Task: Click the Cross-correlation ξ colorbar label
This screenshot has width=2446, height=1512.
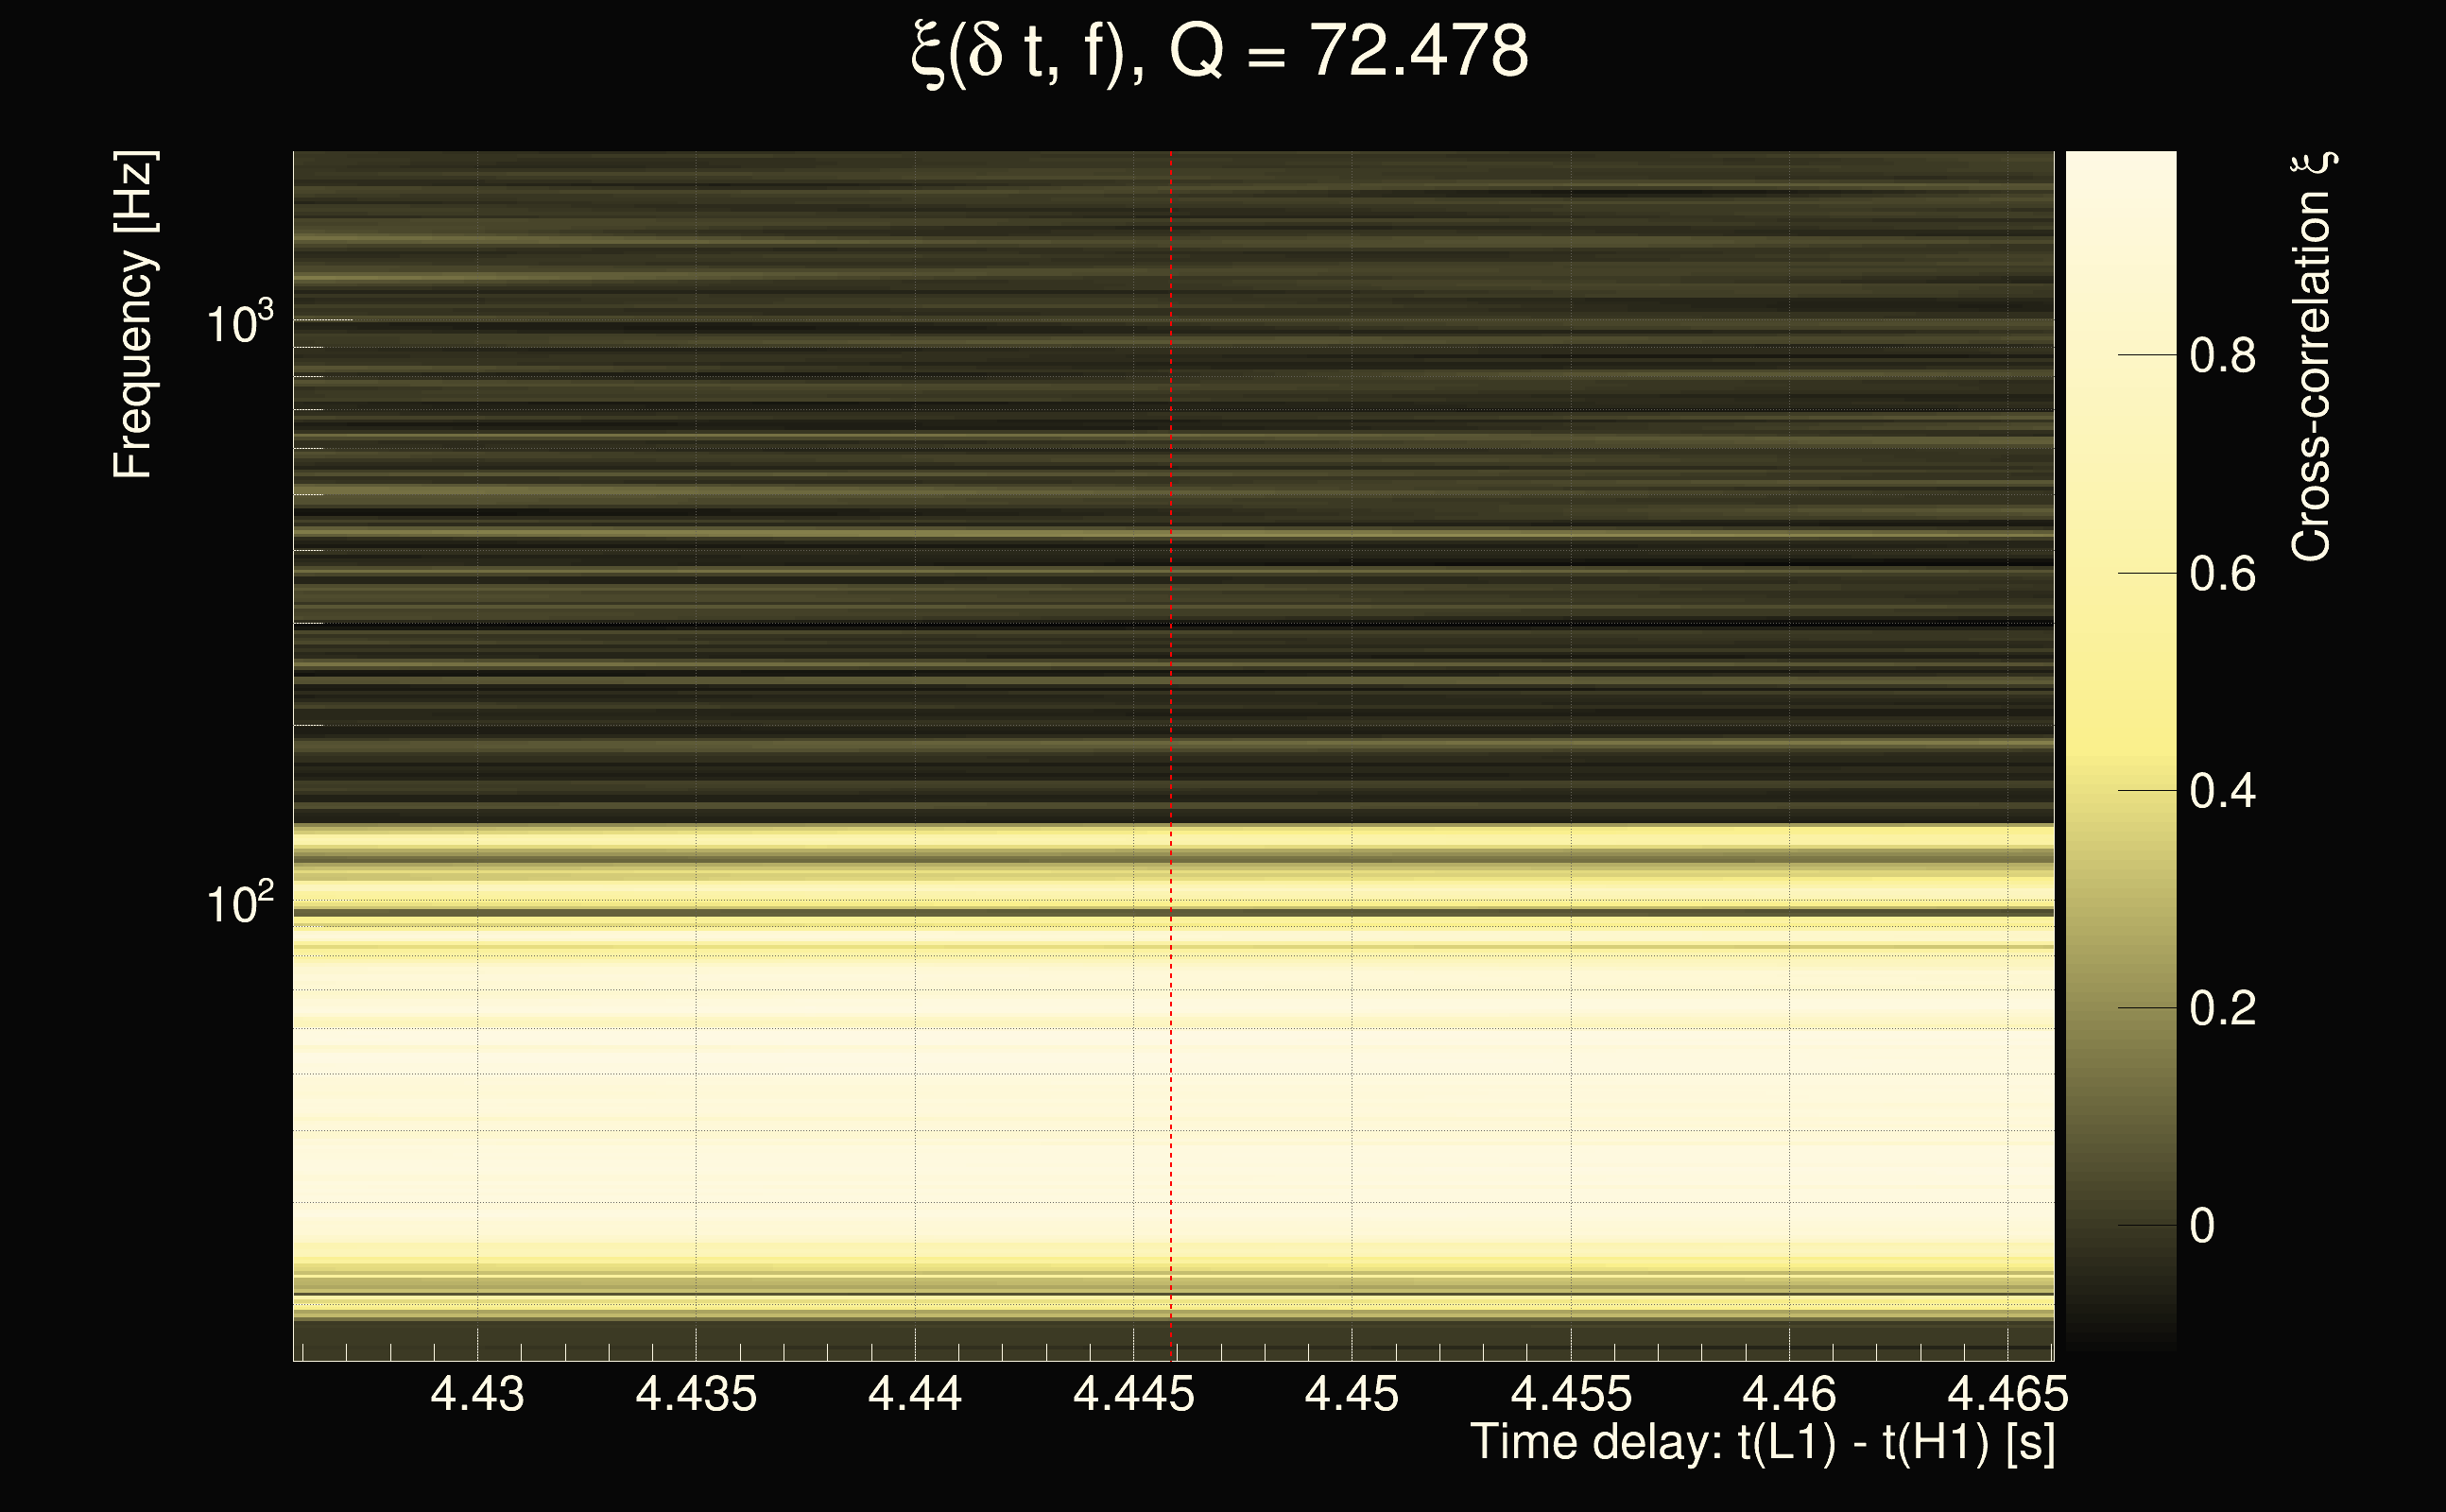Action: 2311,357
